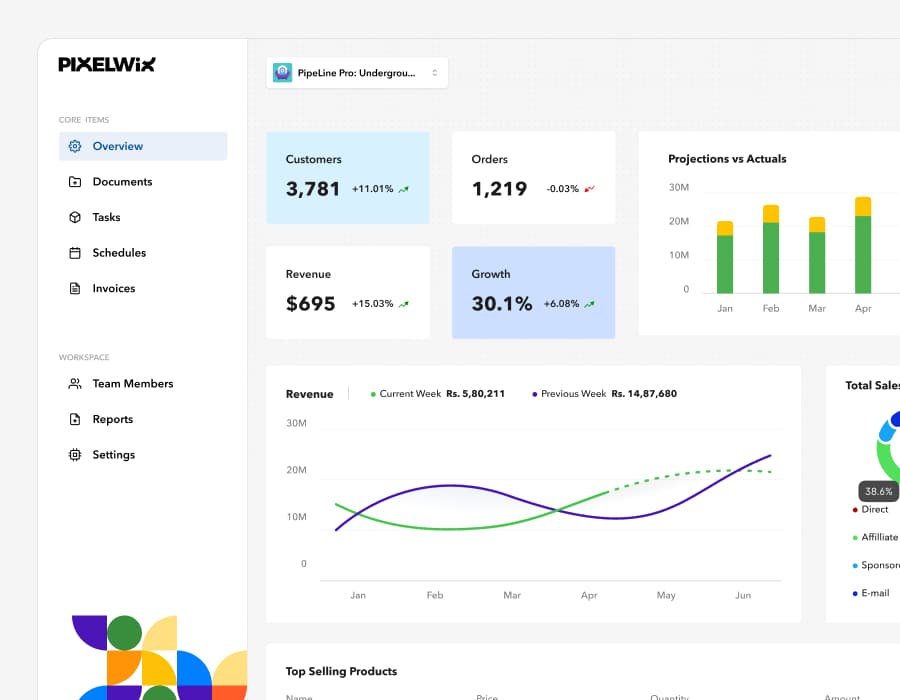Viewport: 900px width, 700px height.
Task: Click the WORKSPACE section label
Action: [x=84, y=357]
